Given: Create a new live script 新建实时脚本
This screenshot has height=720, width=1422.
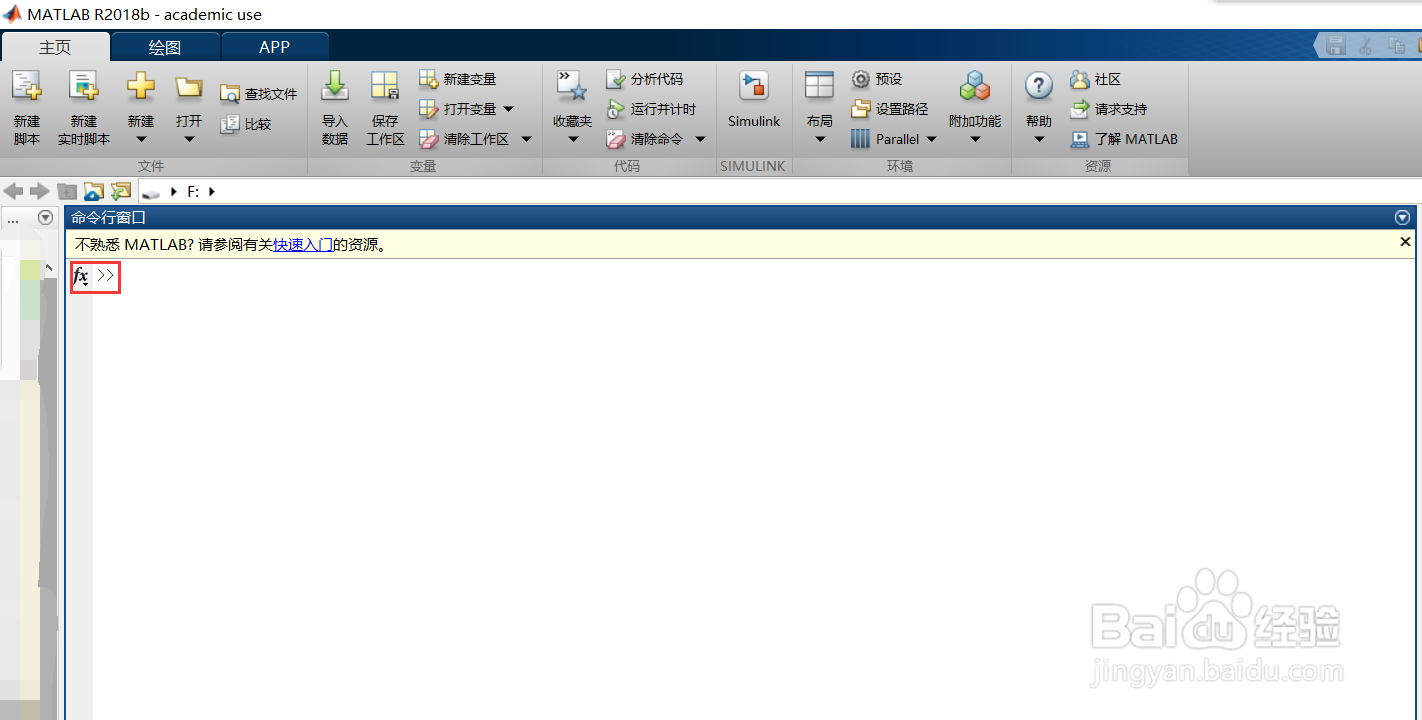Looking at the screenshot, I should pyautogui.click(x=84, y=108).
